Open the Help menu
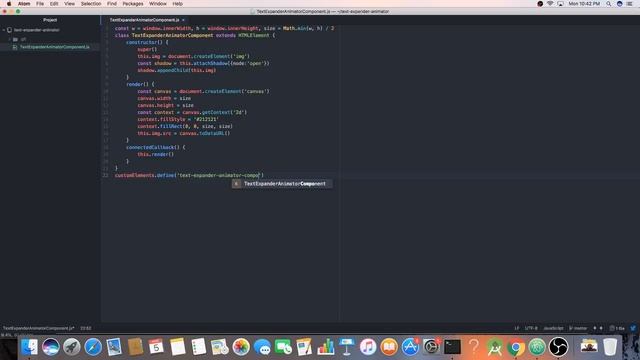 pyautogui.click(x=177, y=4)
